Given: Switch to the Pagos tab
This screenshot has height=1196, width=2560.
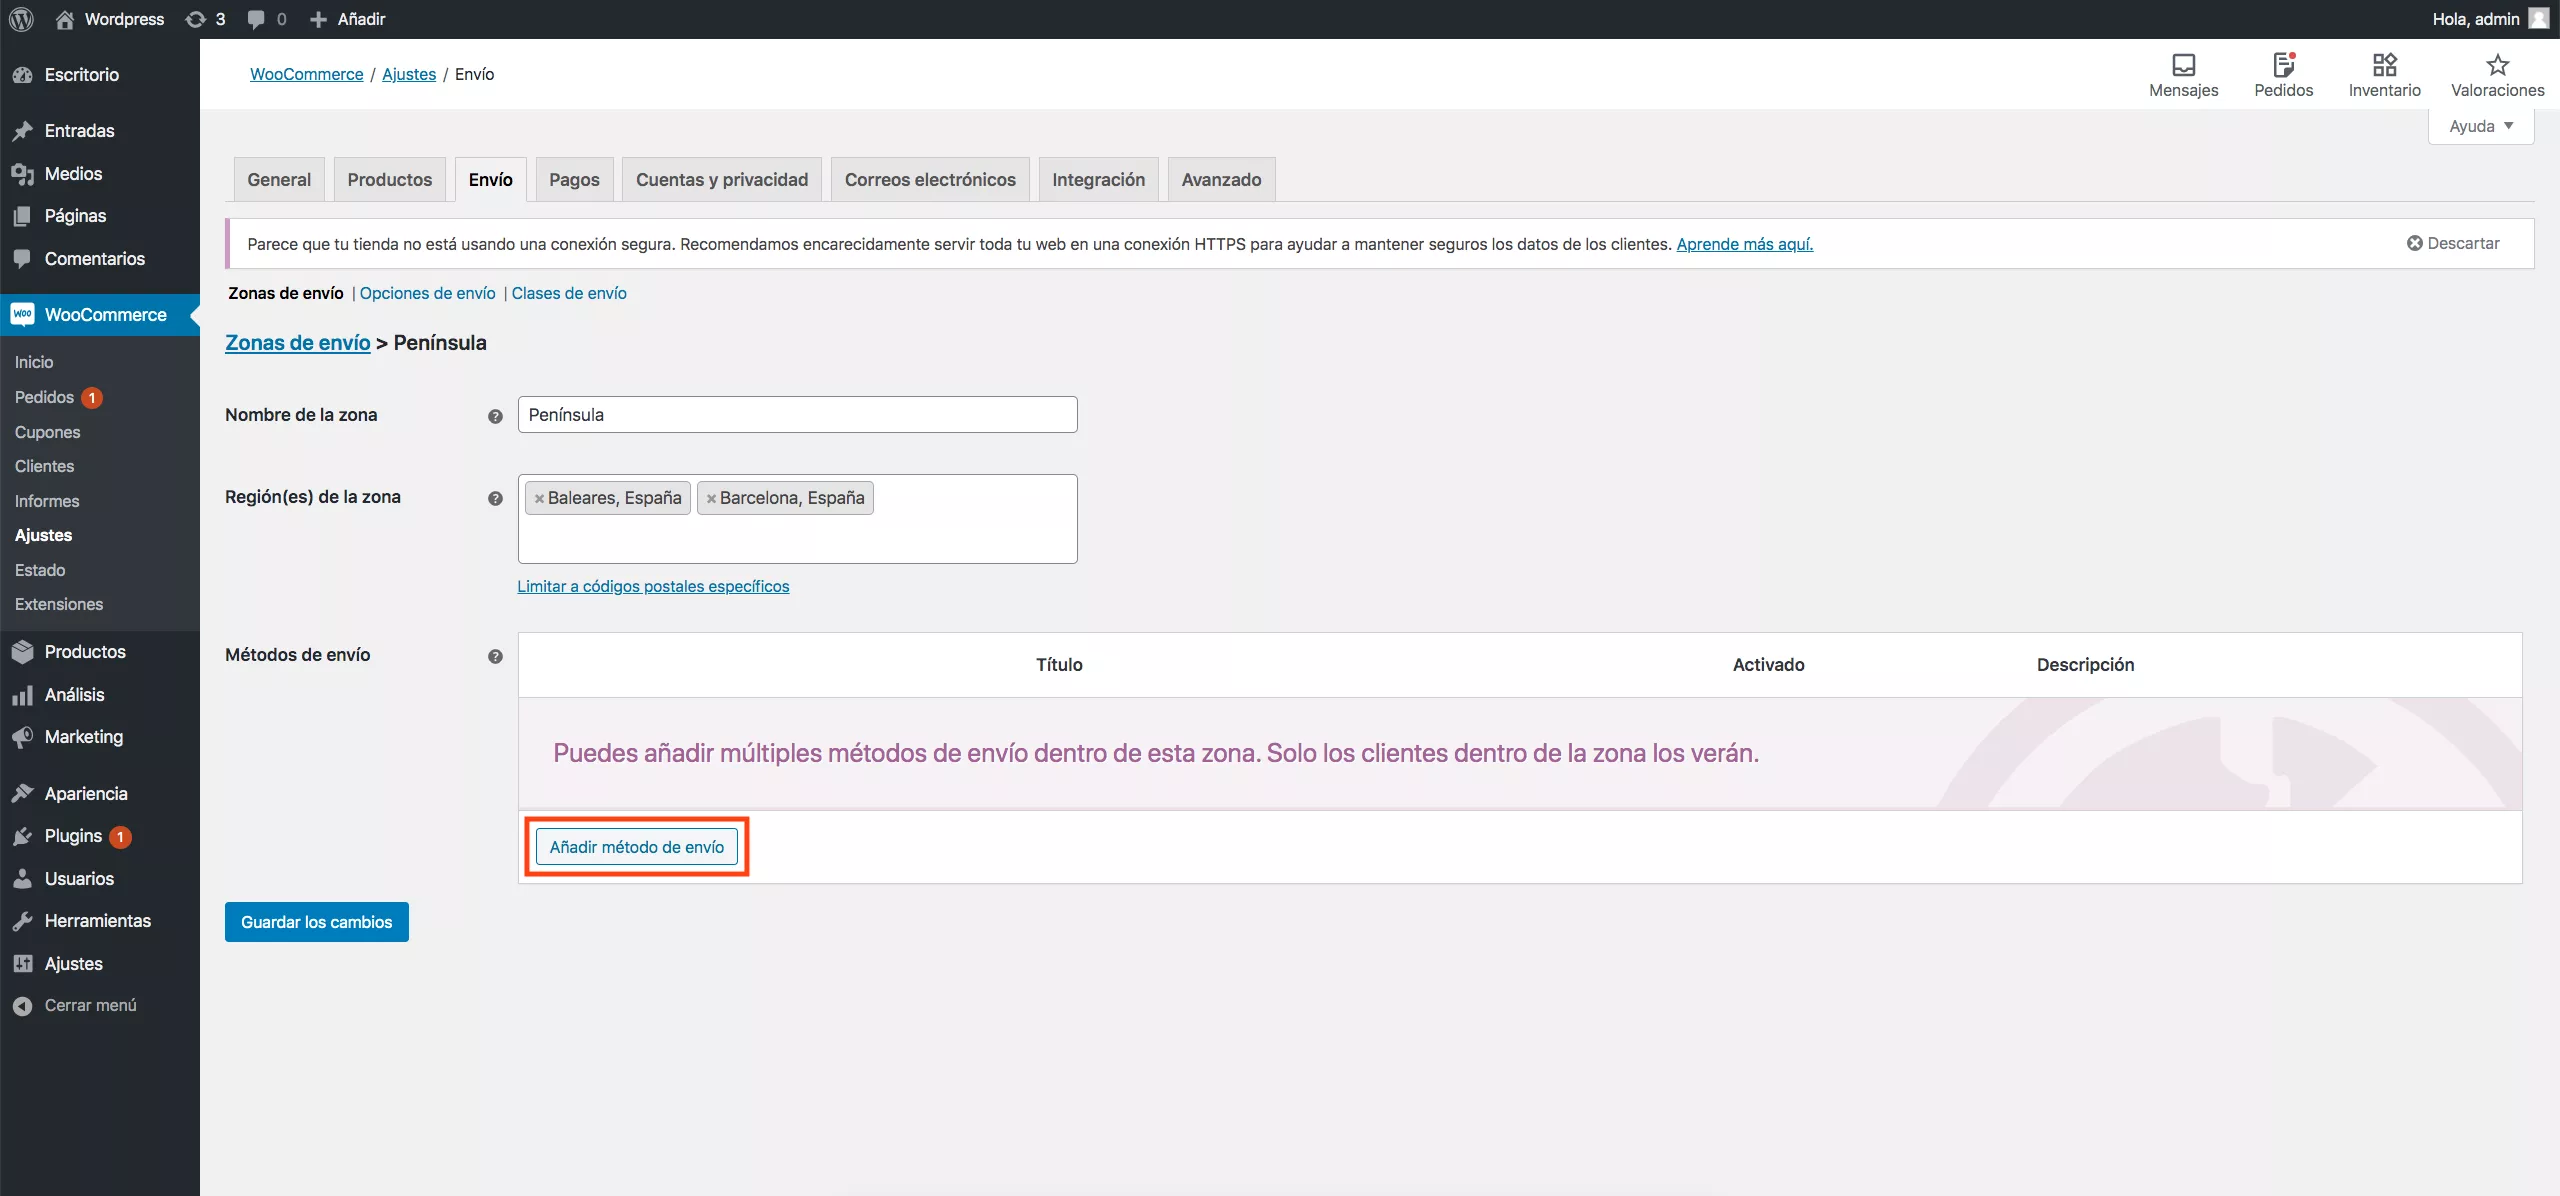Looking at the screenshot, I should 574,180.
